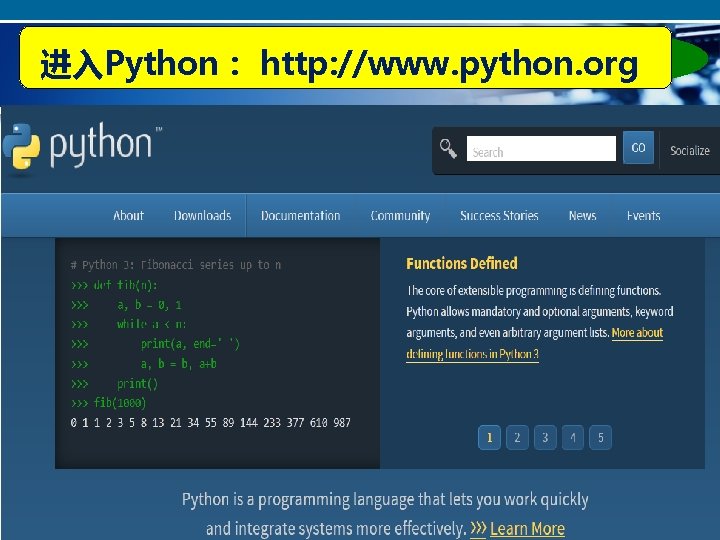This screenshot has height=540, width=720.
Task: Click the magnifying glass search icon
Action: (x=448, y=149)
